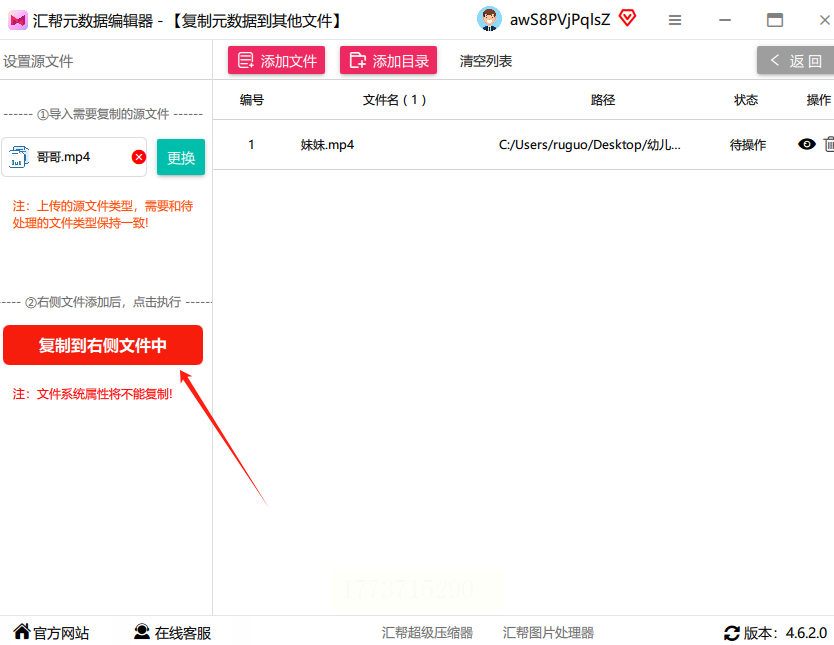Open the hamburger menu icon
Viewport: 834px width, 645px height.
pos(675,20)
